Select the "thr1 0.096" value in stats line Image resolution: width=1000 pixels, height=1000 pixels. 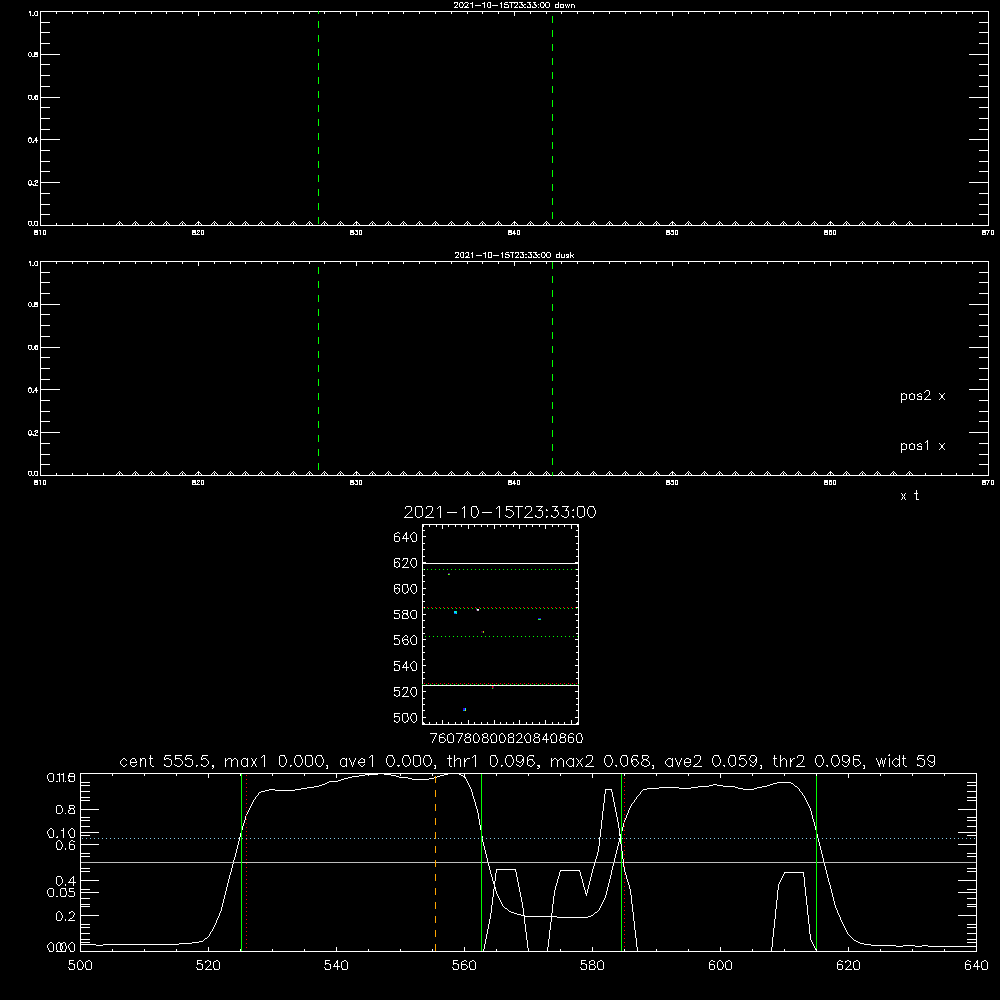(x=490, y=761)
